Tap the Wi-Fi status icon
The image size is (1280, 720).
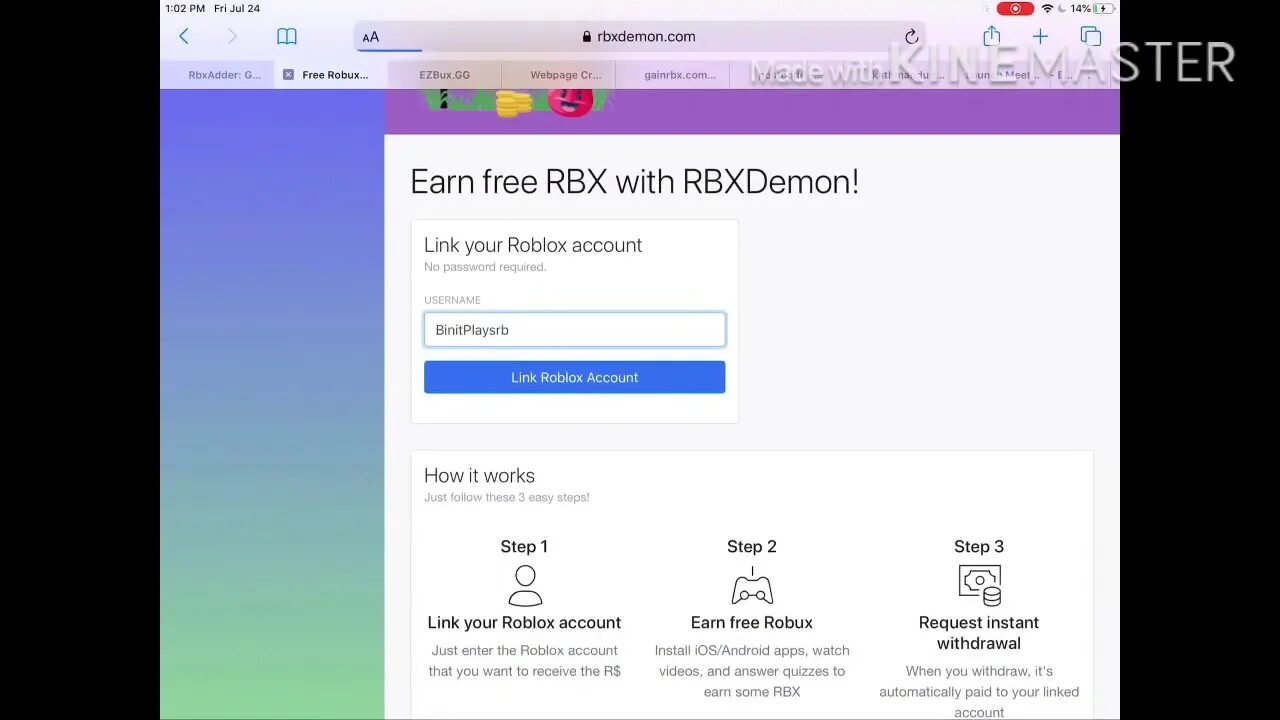(1048, 8)
